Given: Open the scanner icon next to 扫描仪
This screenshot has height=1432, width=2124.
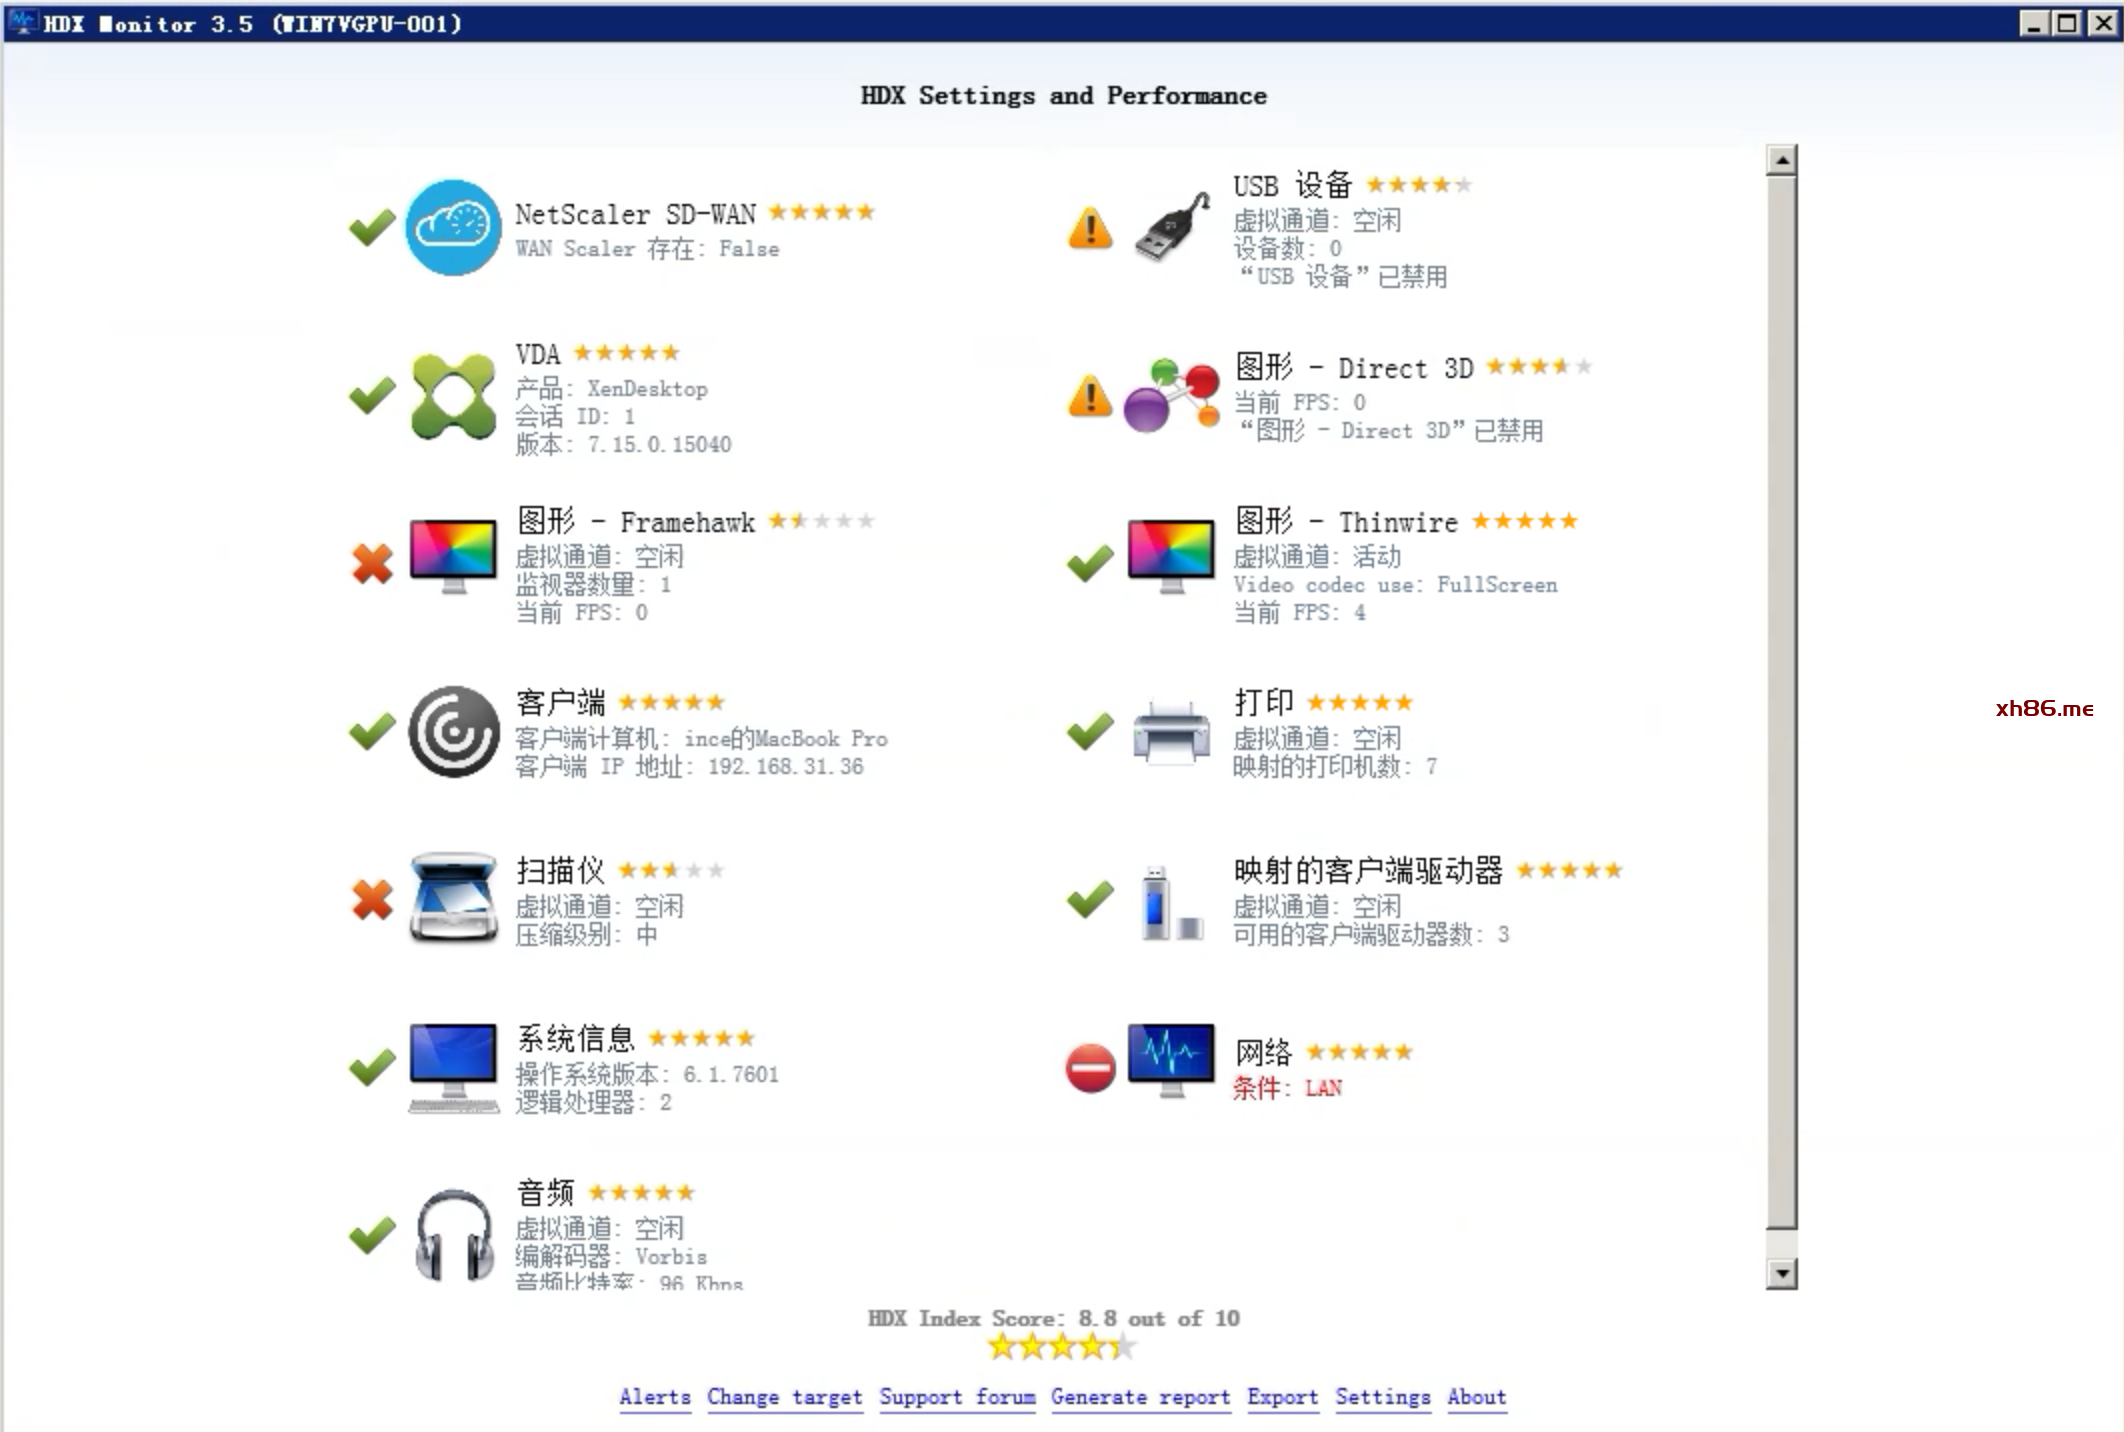Looking at the screenshot, I should point(453,898).
